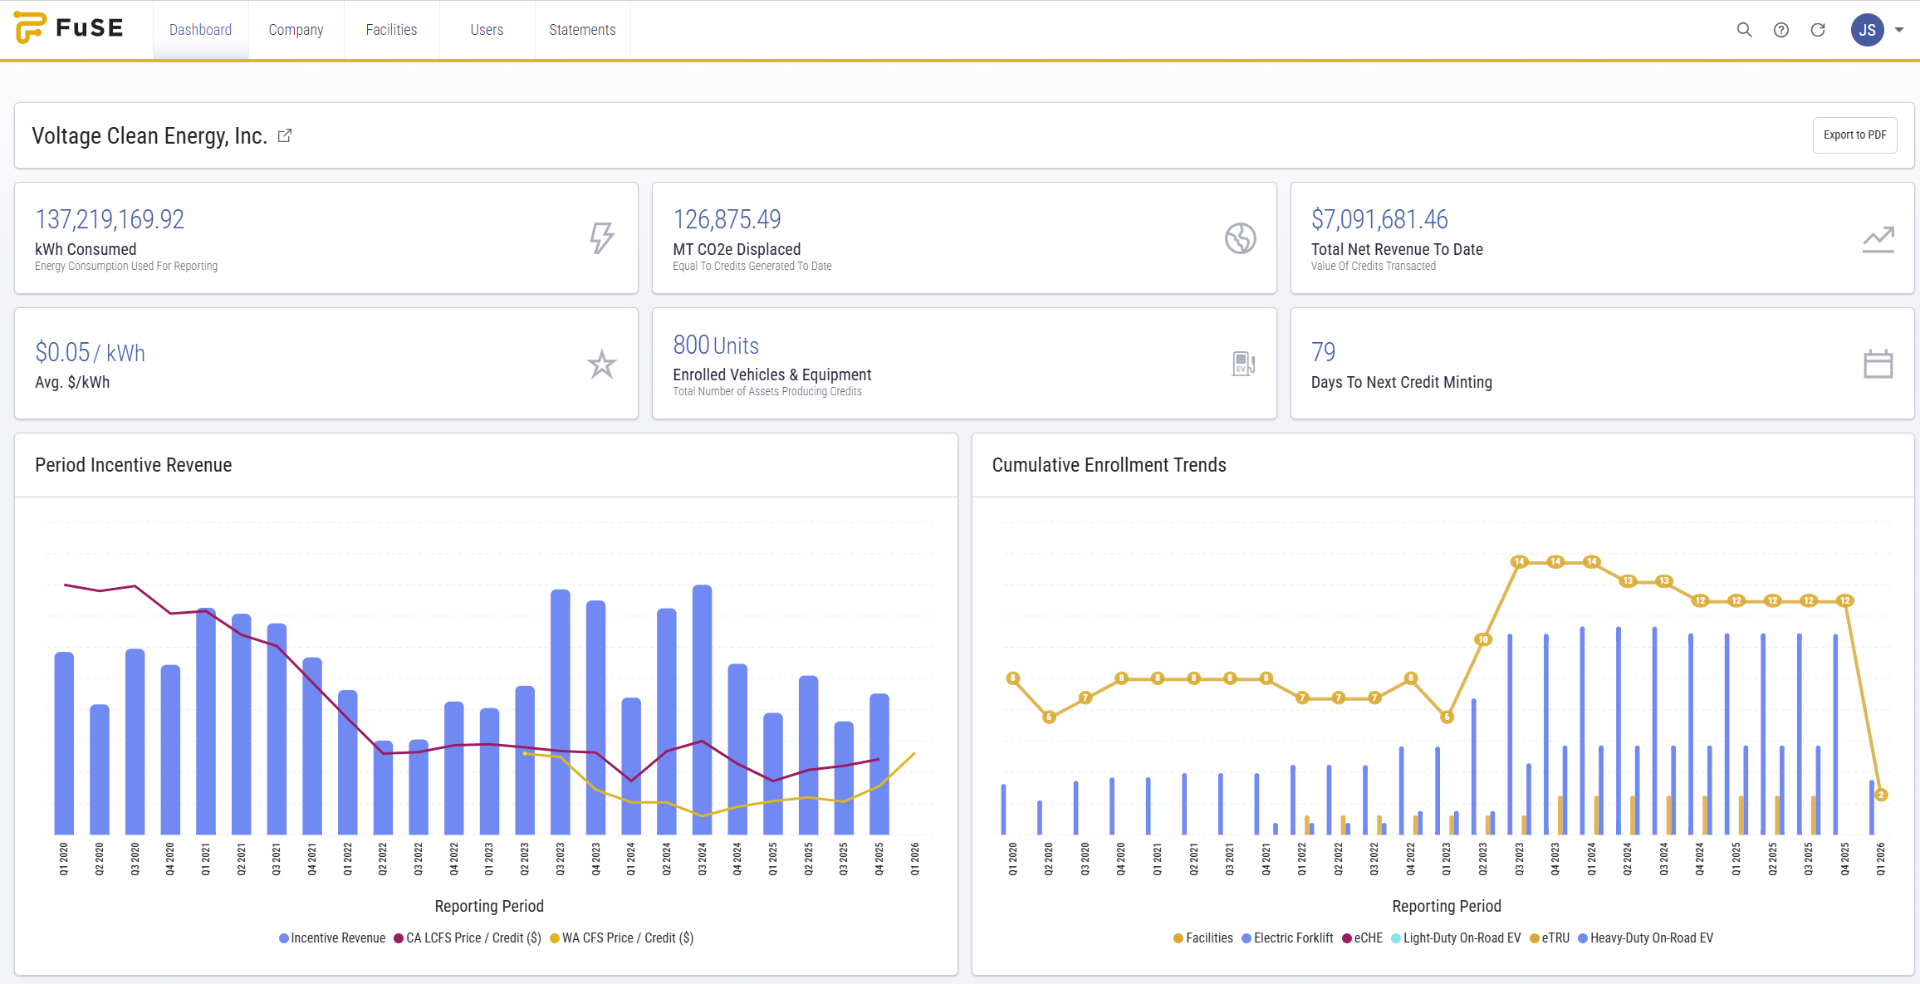Screen dimensions: 1920x984
Task: Open external link icon beside Voltage Clean Energy
Action: click(284, 136)
